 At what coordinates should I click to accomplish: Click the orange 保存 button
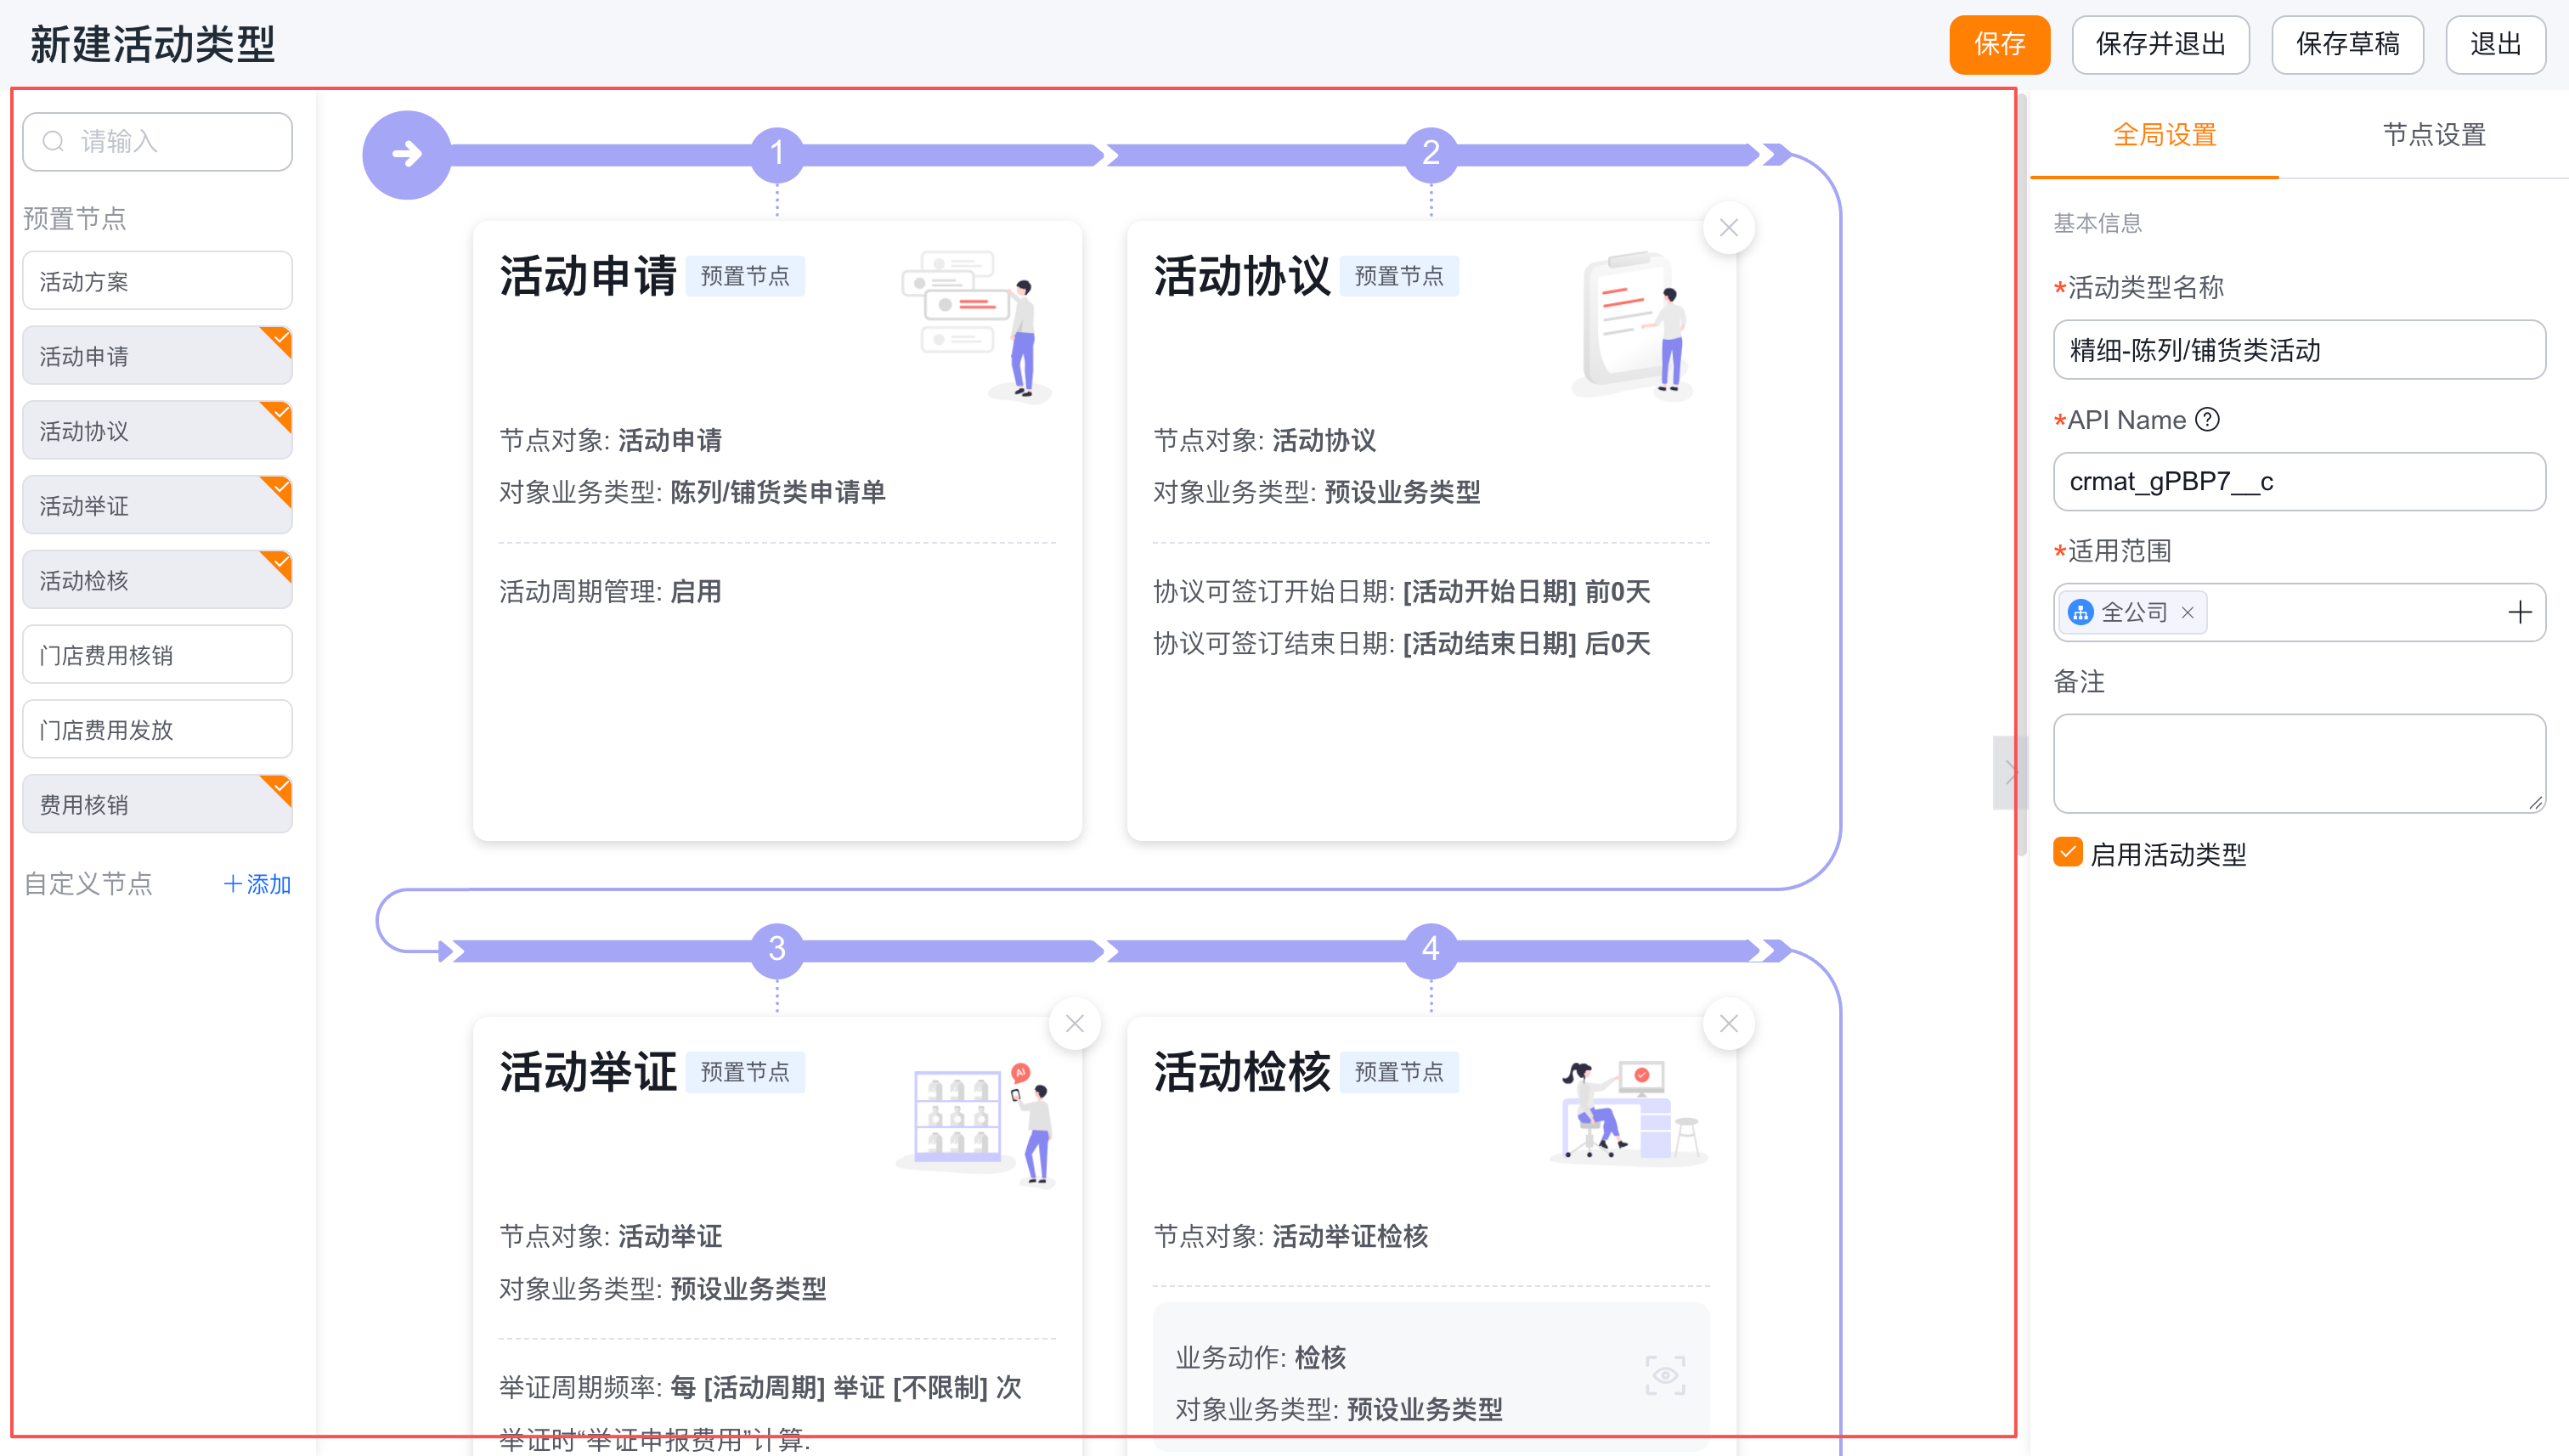(1999, 44)
